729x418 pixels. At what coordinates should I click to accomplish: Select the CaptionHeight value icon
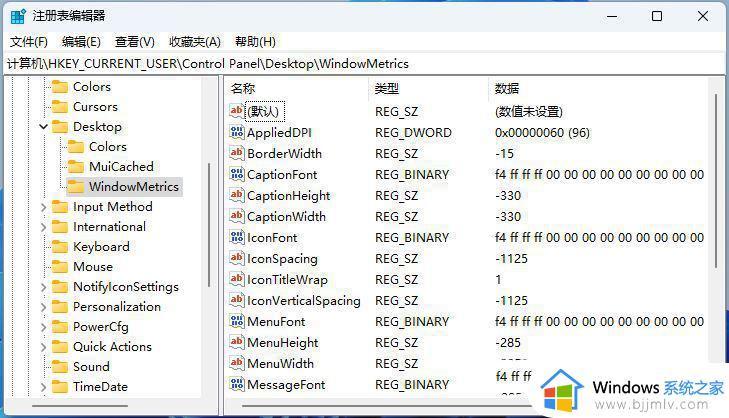coord(237,195)
